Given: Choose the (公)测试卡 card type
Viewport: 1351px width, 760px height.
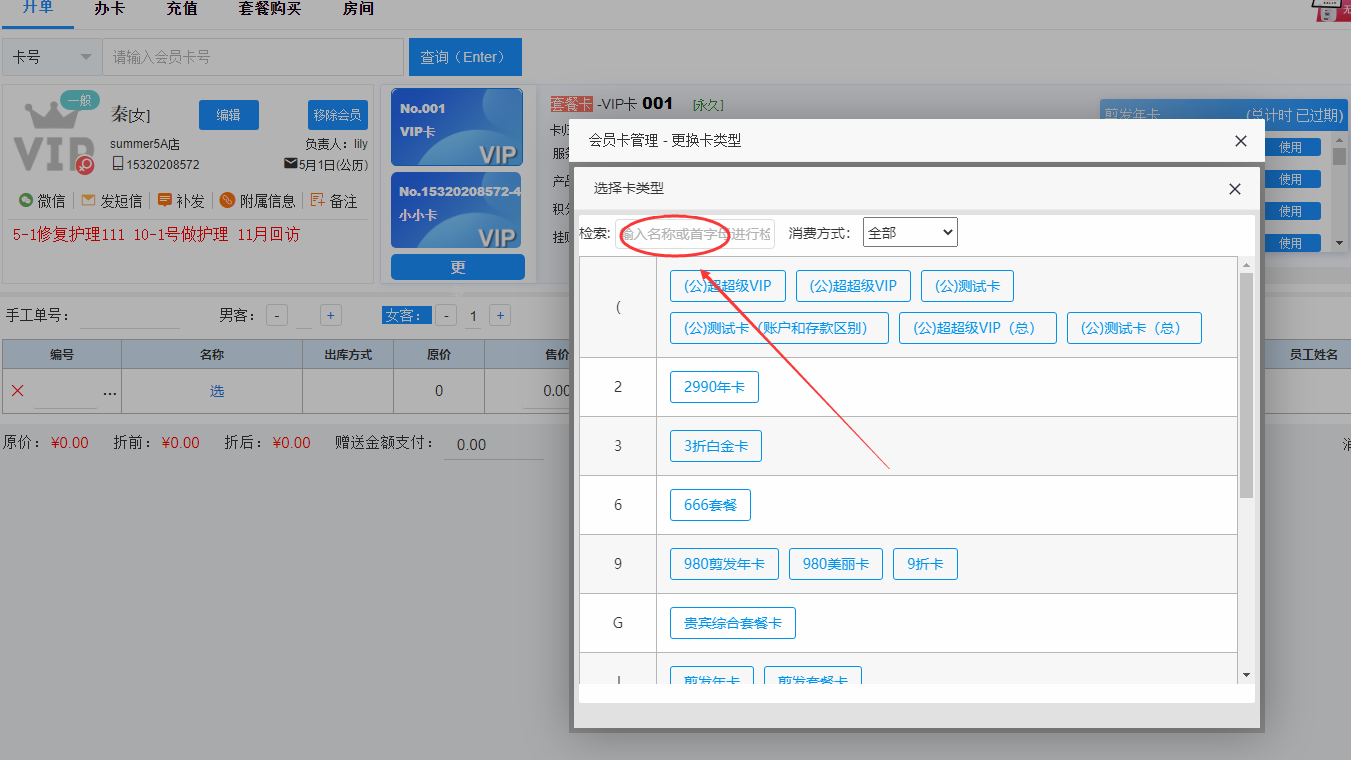Looking at the screenshot, I should pos(967,286).
